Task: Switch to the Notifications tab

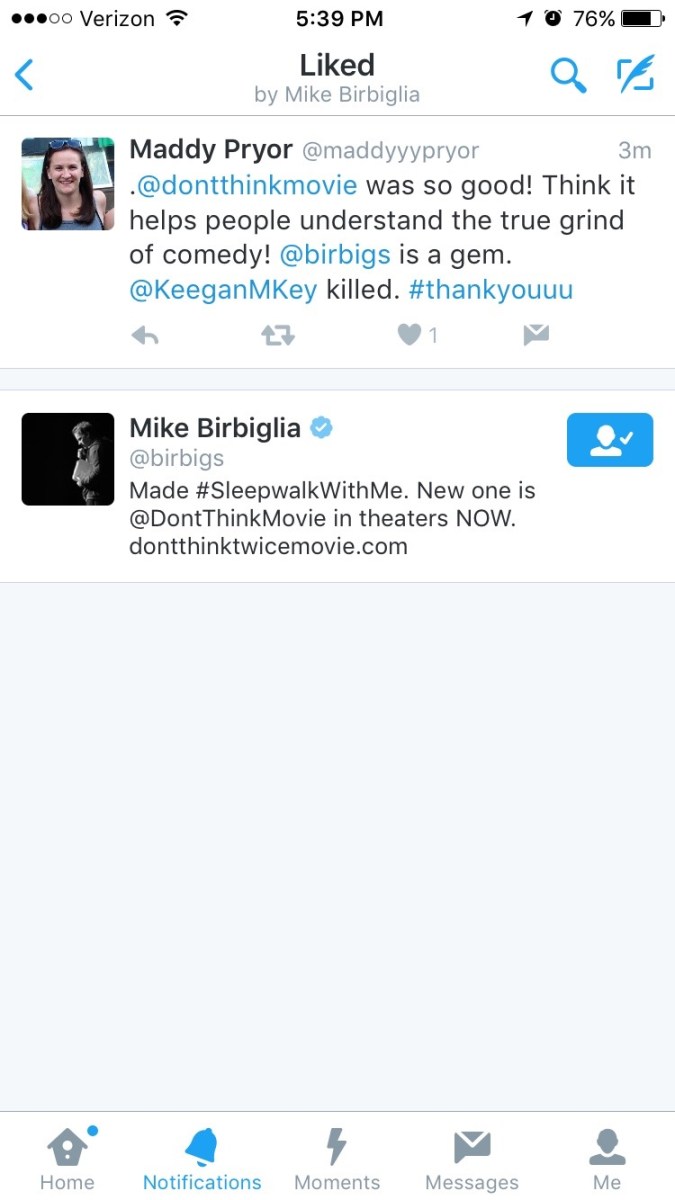Action: click(202, 1160)
